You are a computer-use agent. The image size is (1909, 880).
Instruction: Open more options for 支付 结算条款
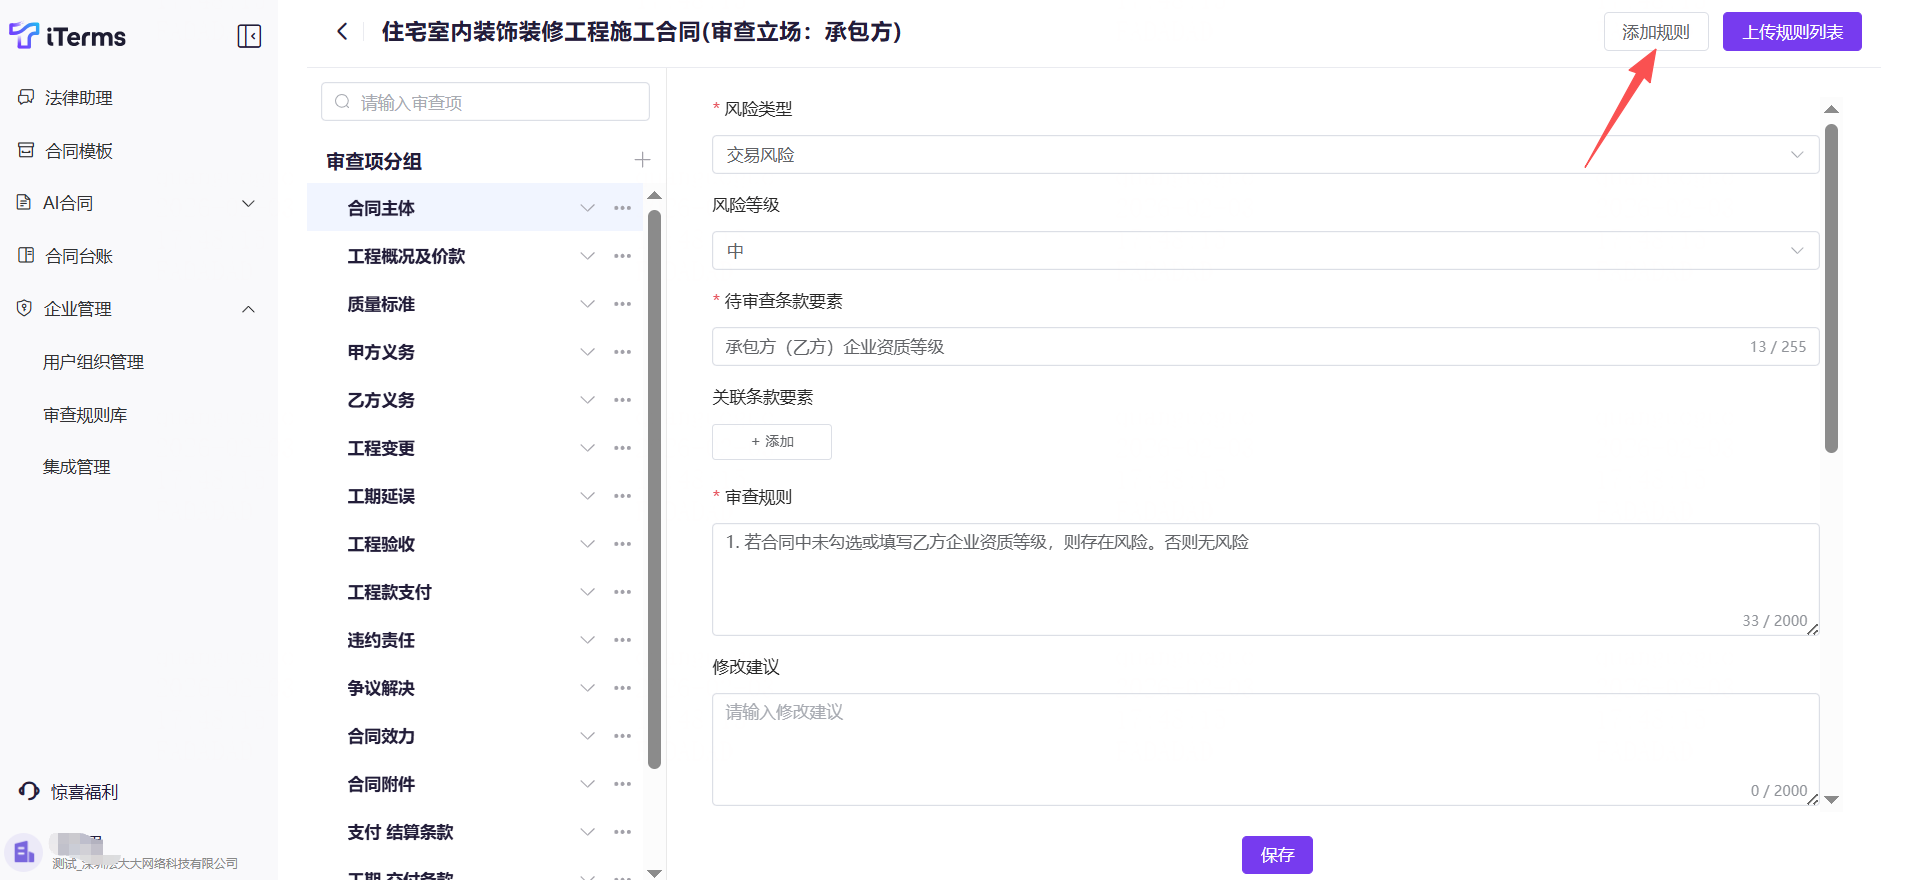[x=622, y=832]
